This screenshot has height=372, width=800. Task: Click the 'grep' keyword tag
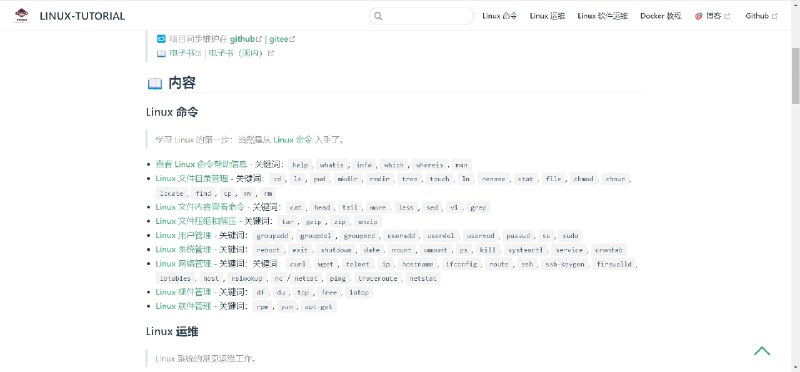[x=478, y=207]
